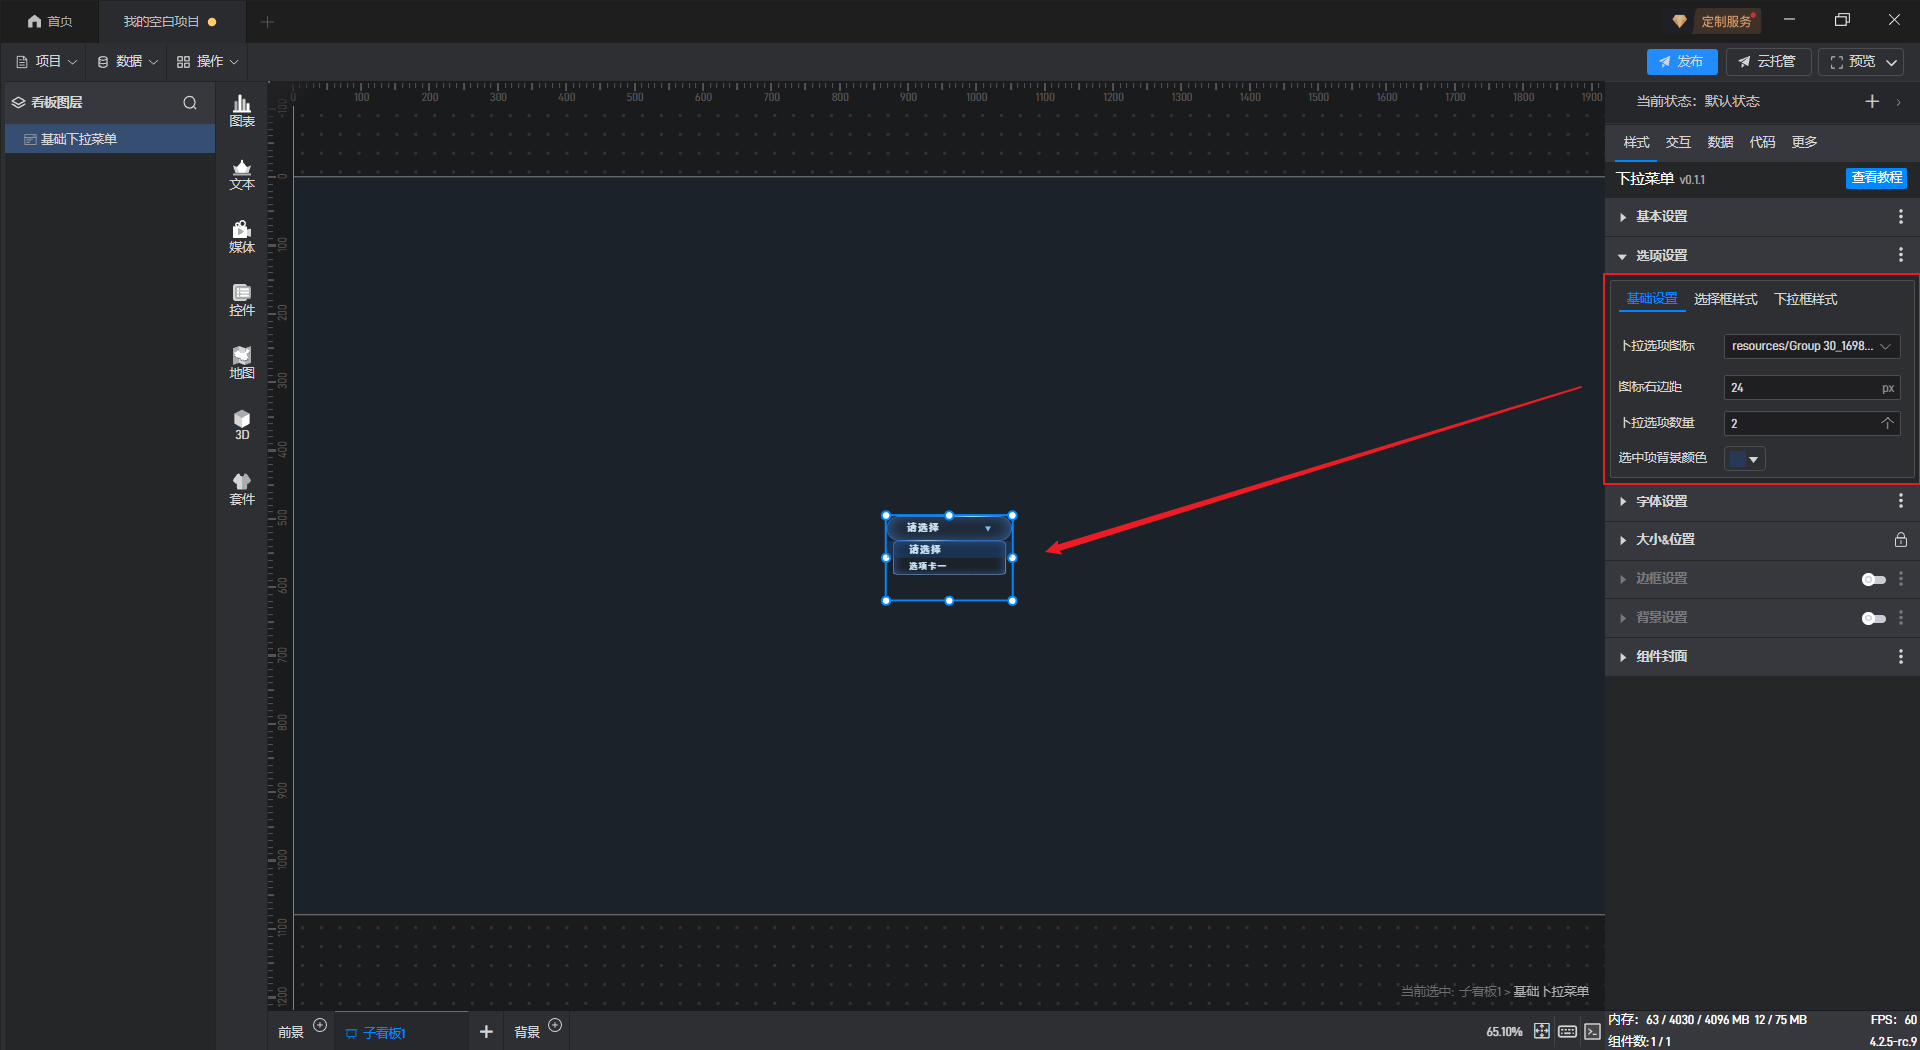Open the 控件 controls components panel
Viewport: 1920px width, 1050px height.
(x=242, y=300)
